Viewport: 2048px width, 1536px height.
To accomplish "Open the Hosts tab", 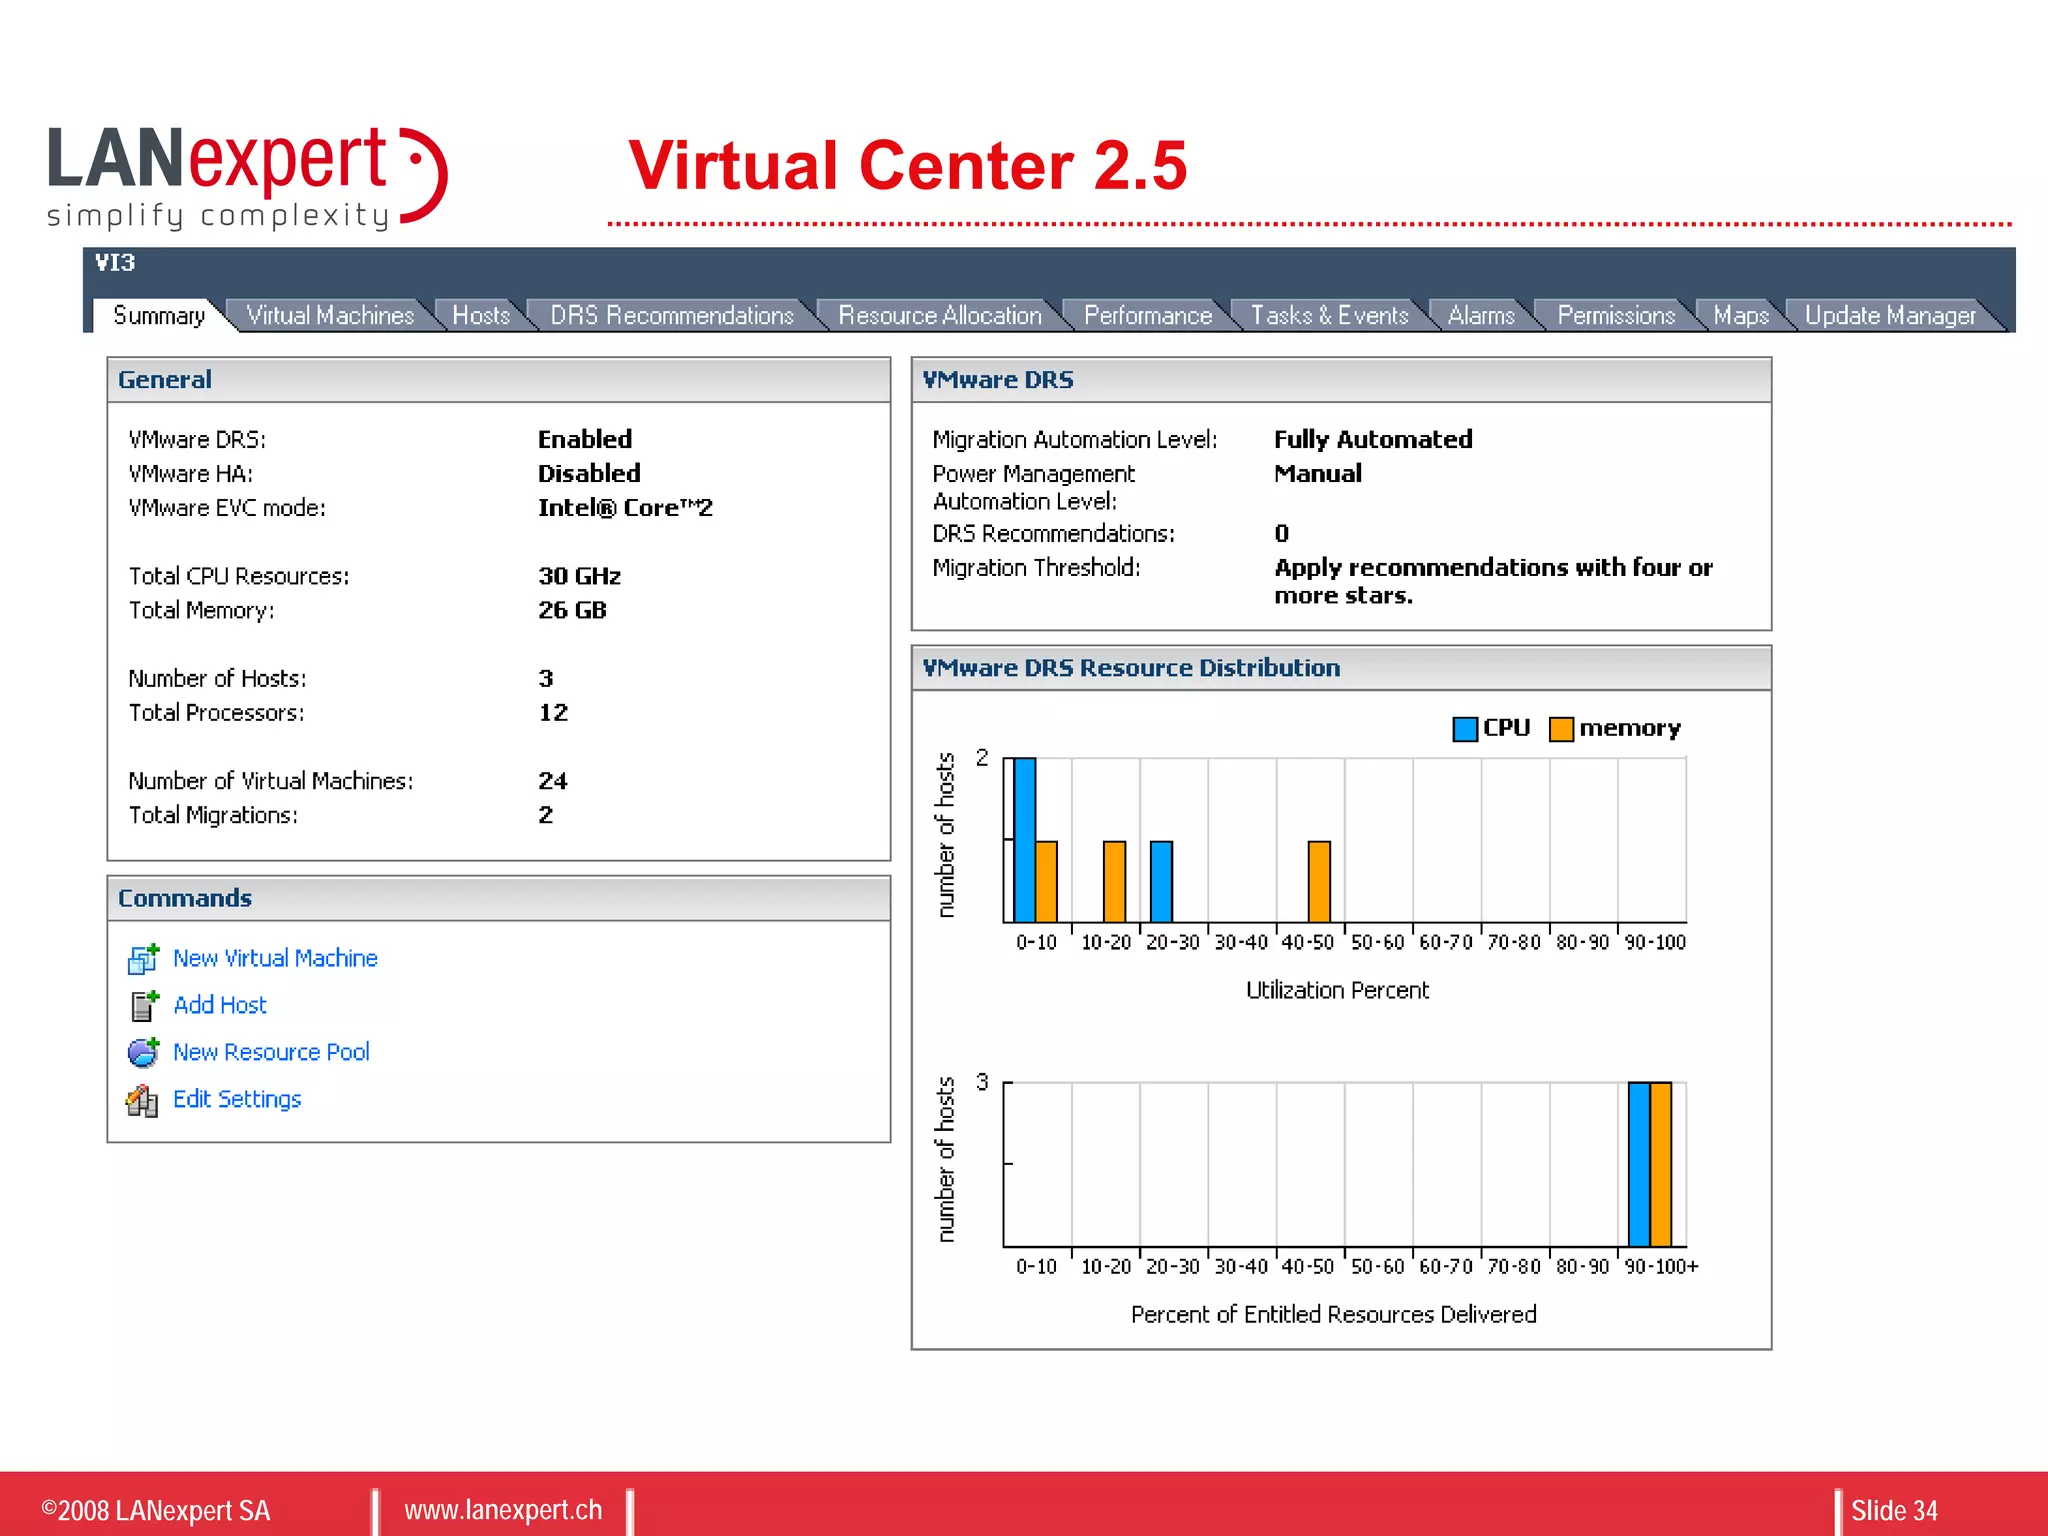I will coord(481,315).
